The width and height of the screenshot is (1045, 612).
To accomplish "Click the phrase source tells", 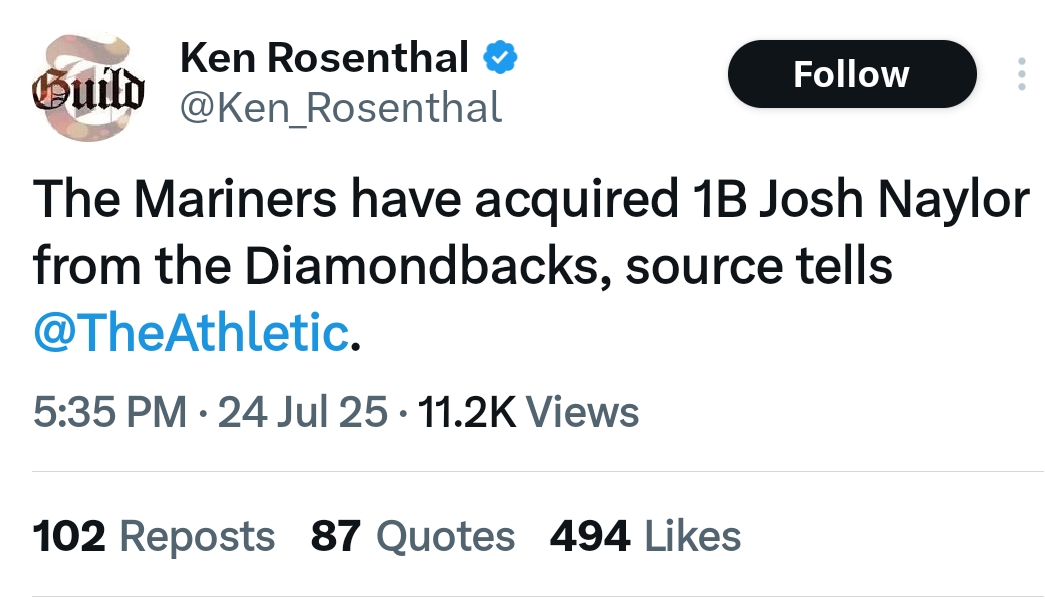I will click(758, 265).
